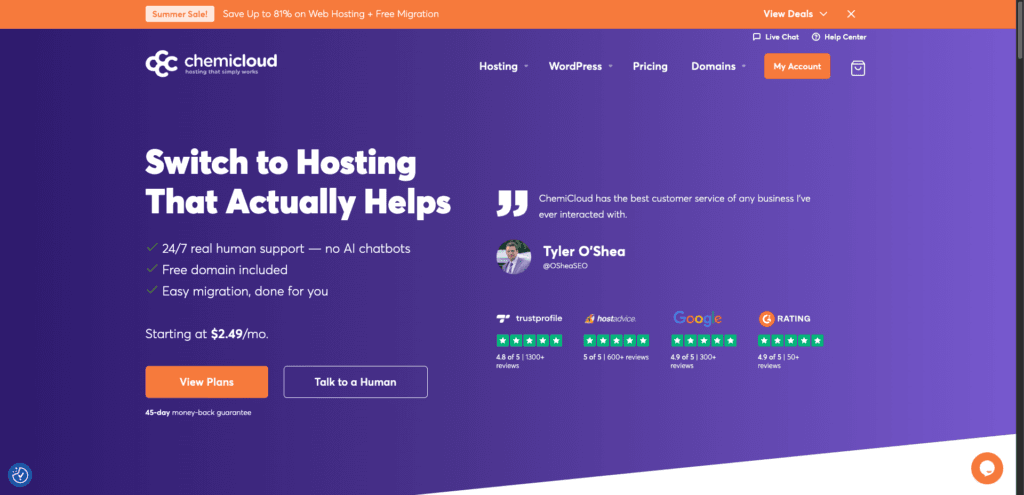This screenshot has width=1024, height=495.
Task: Click the Google five-star rating
Action: point(703,340)
